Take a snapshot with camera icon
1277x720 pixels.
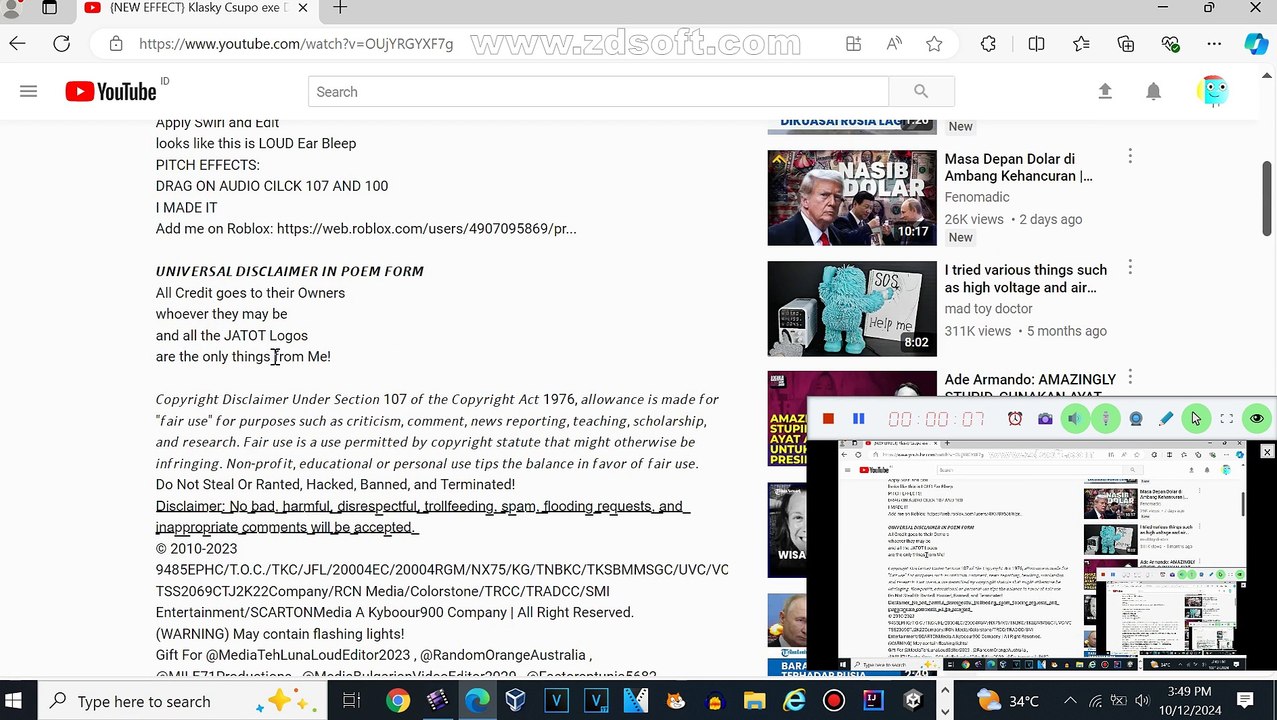coord(1045,419)
